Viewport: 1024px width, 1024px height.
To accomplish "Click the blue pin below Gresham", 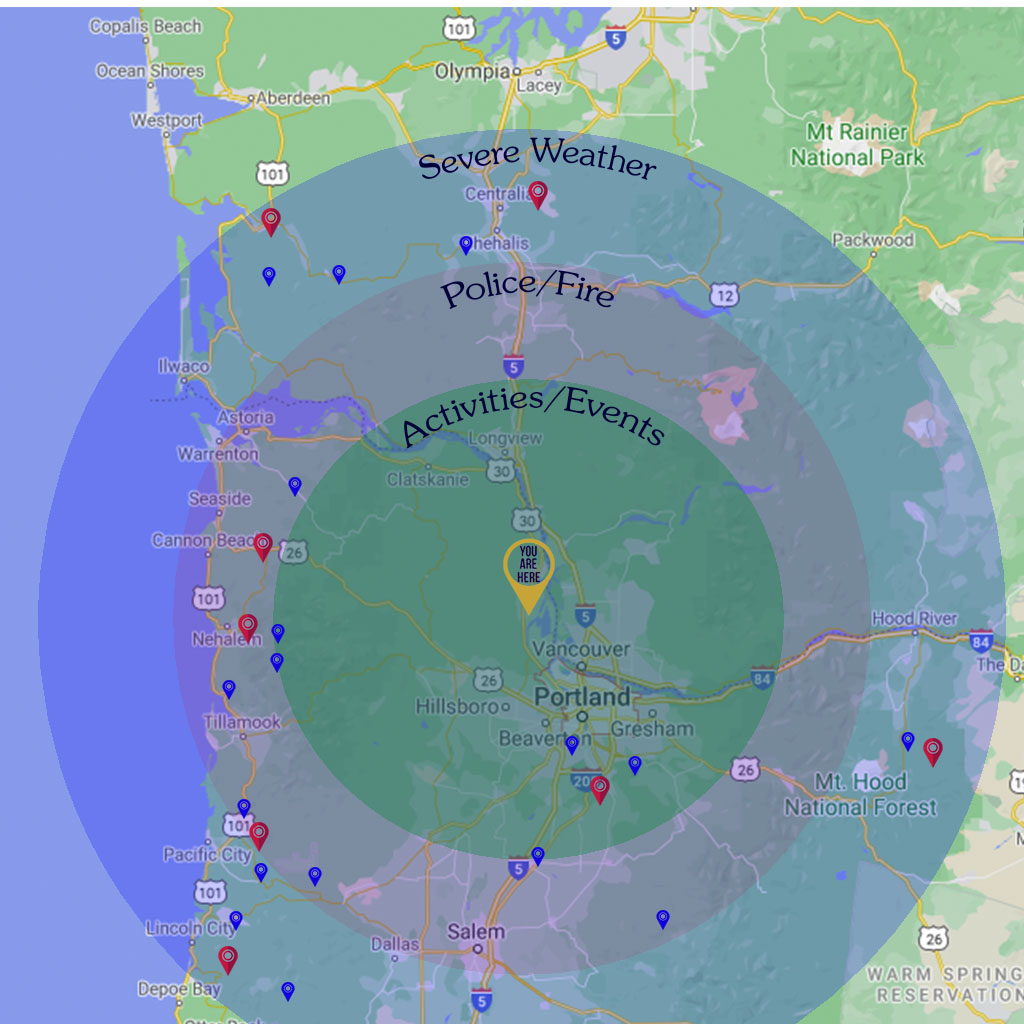I will (x=635, y=765).
